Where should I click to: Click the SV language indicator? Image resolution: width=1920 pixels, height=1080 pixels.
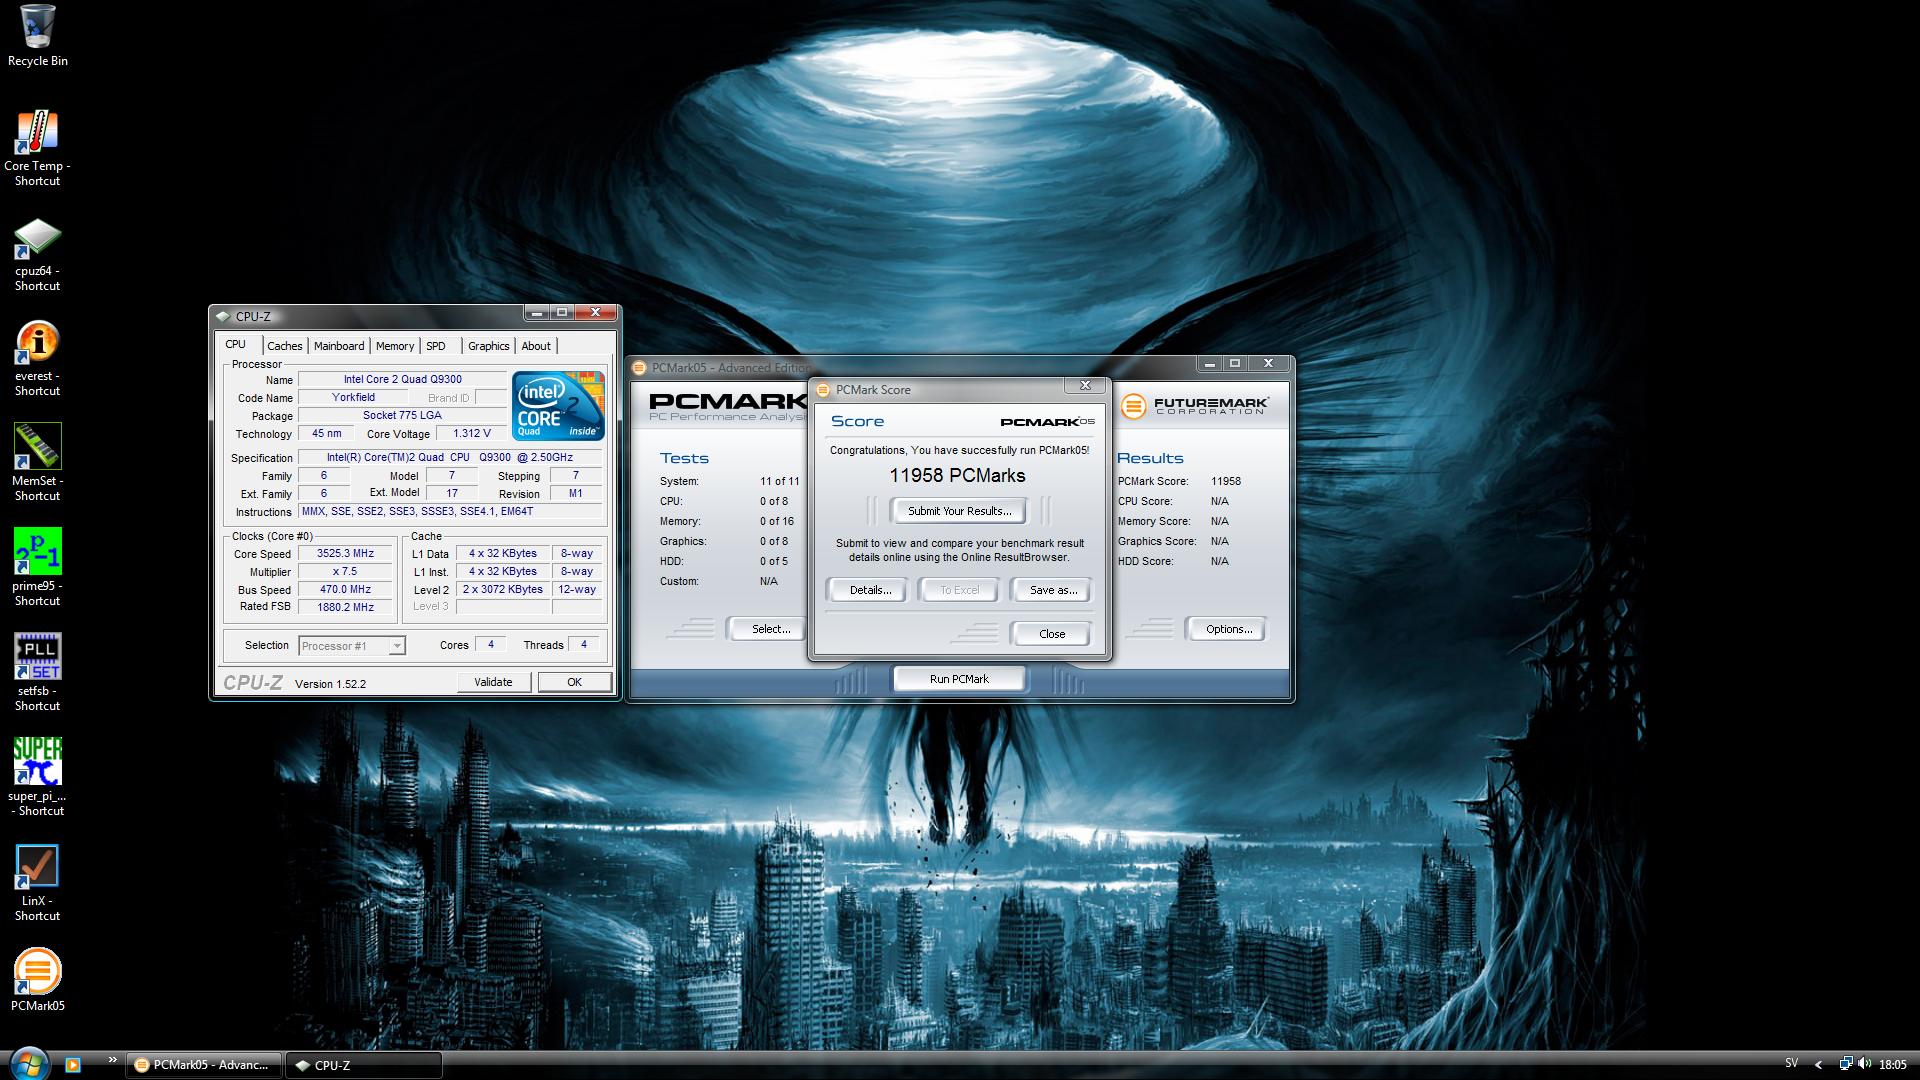coord(1791,1064)
